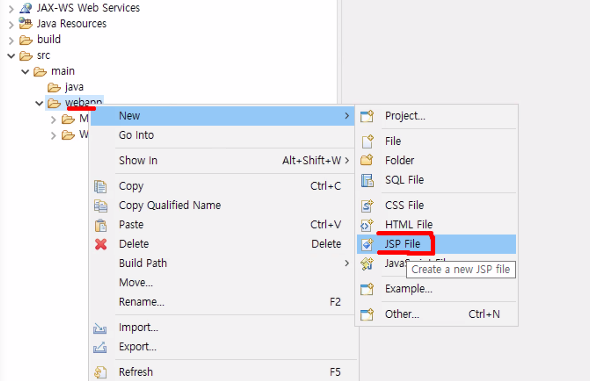Create a new SQL File
590x381 pixels.
436,180
